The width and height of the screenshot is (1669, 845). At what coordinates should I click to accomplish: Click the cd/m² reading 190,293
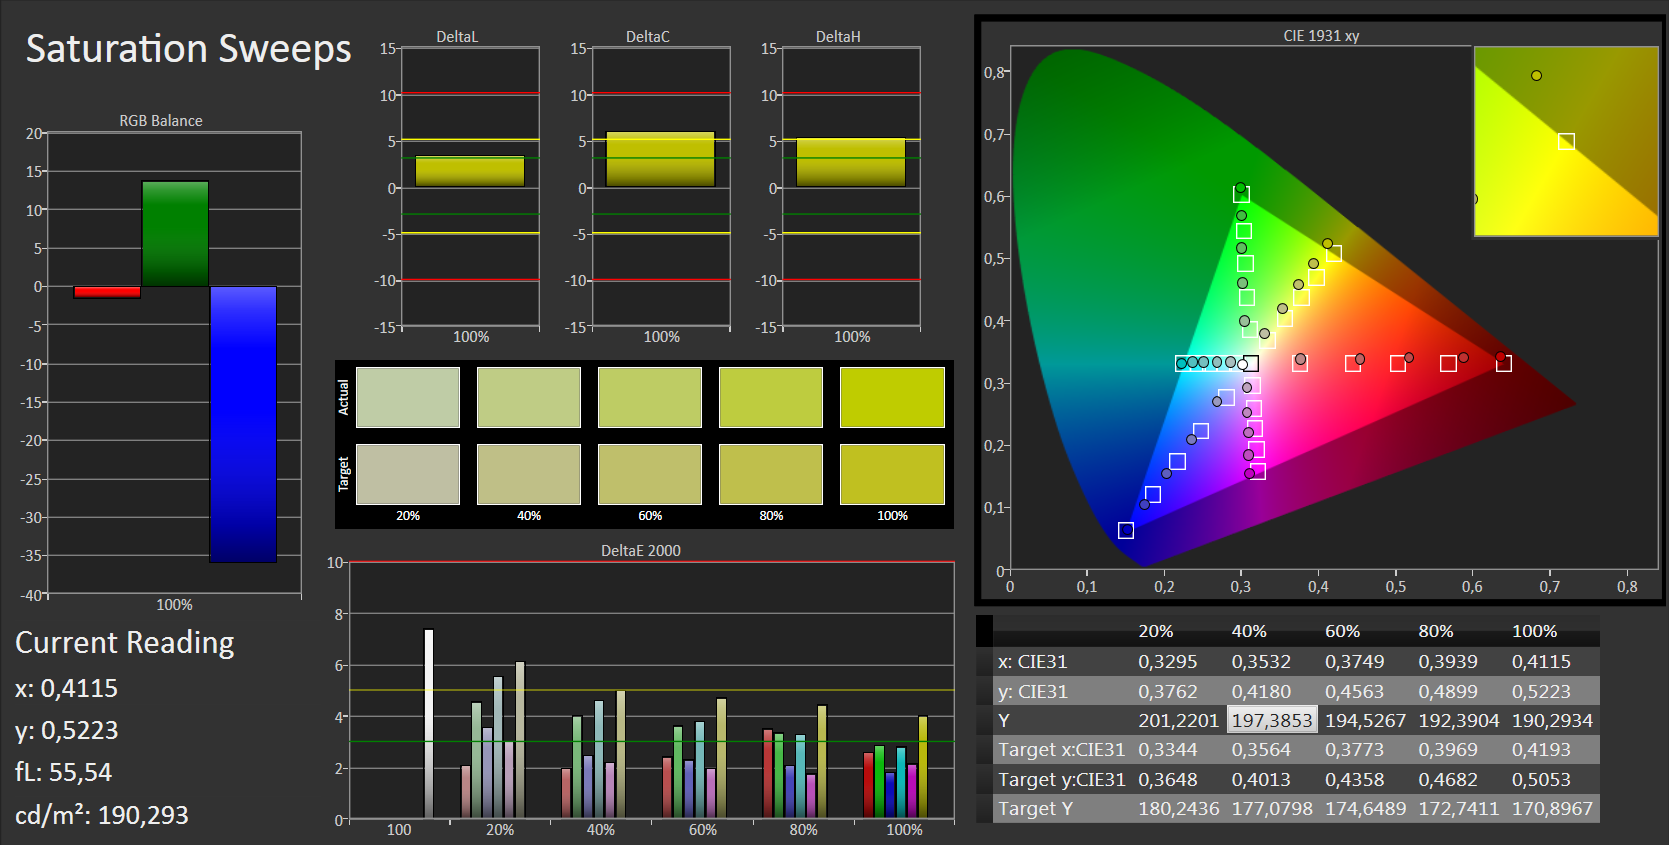(x=102, y=815)
